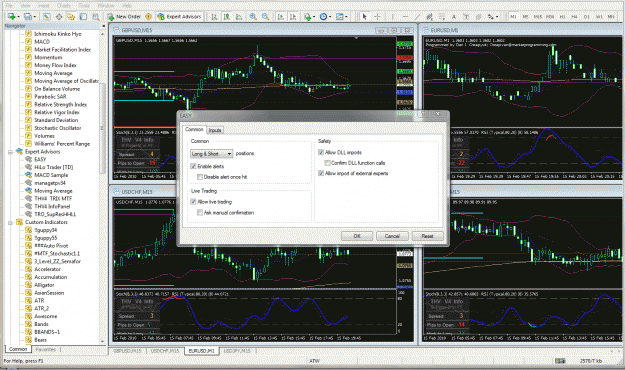Select the EASY expert advisor item

coord(40,159)
